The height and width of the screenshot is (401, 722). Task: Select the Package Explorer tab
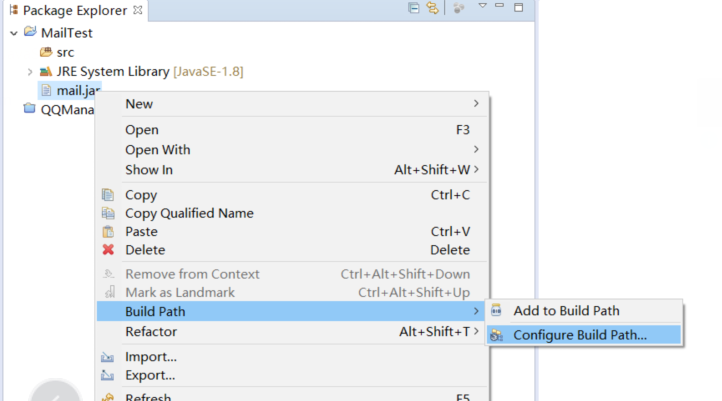click(x=76, y=11)
